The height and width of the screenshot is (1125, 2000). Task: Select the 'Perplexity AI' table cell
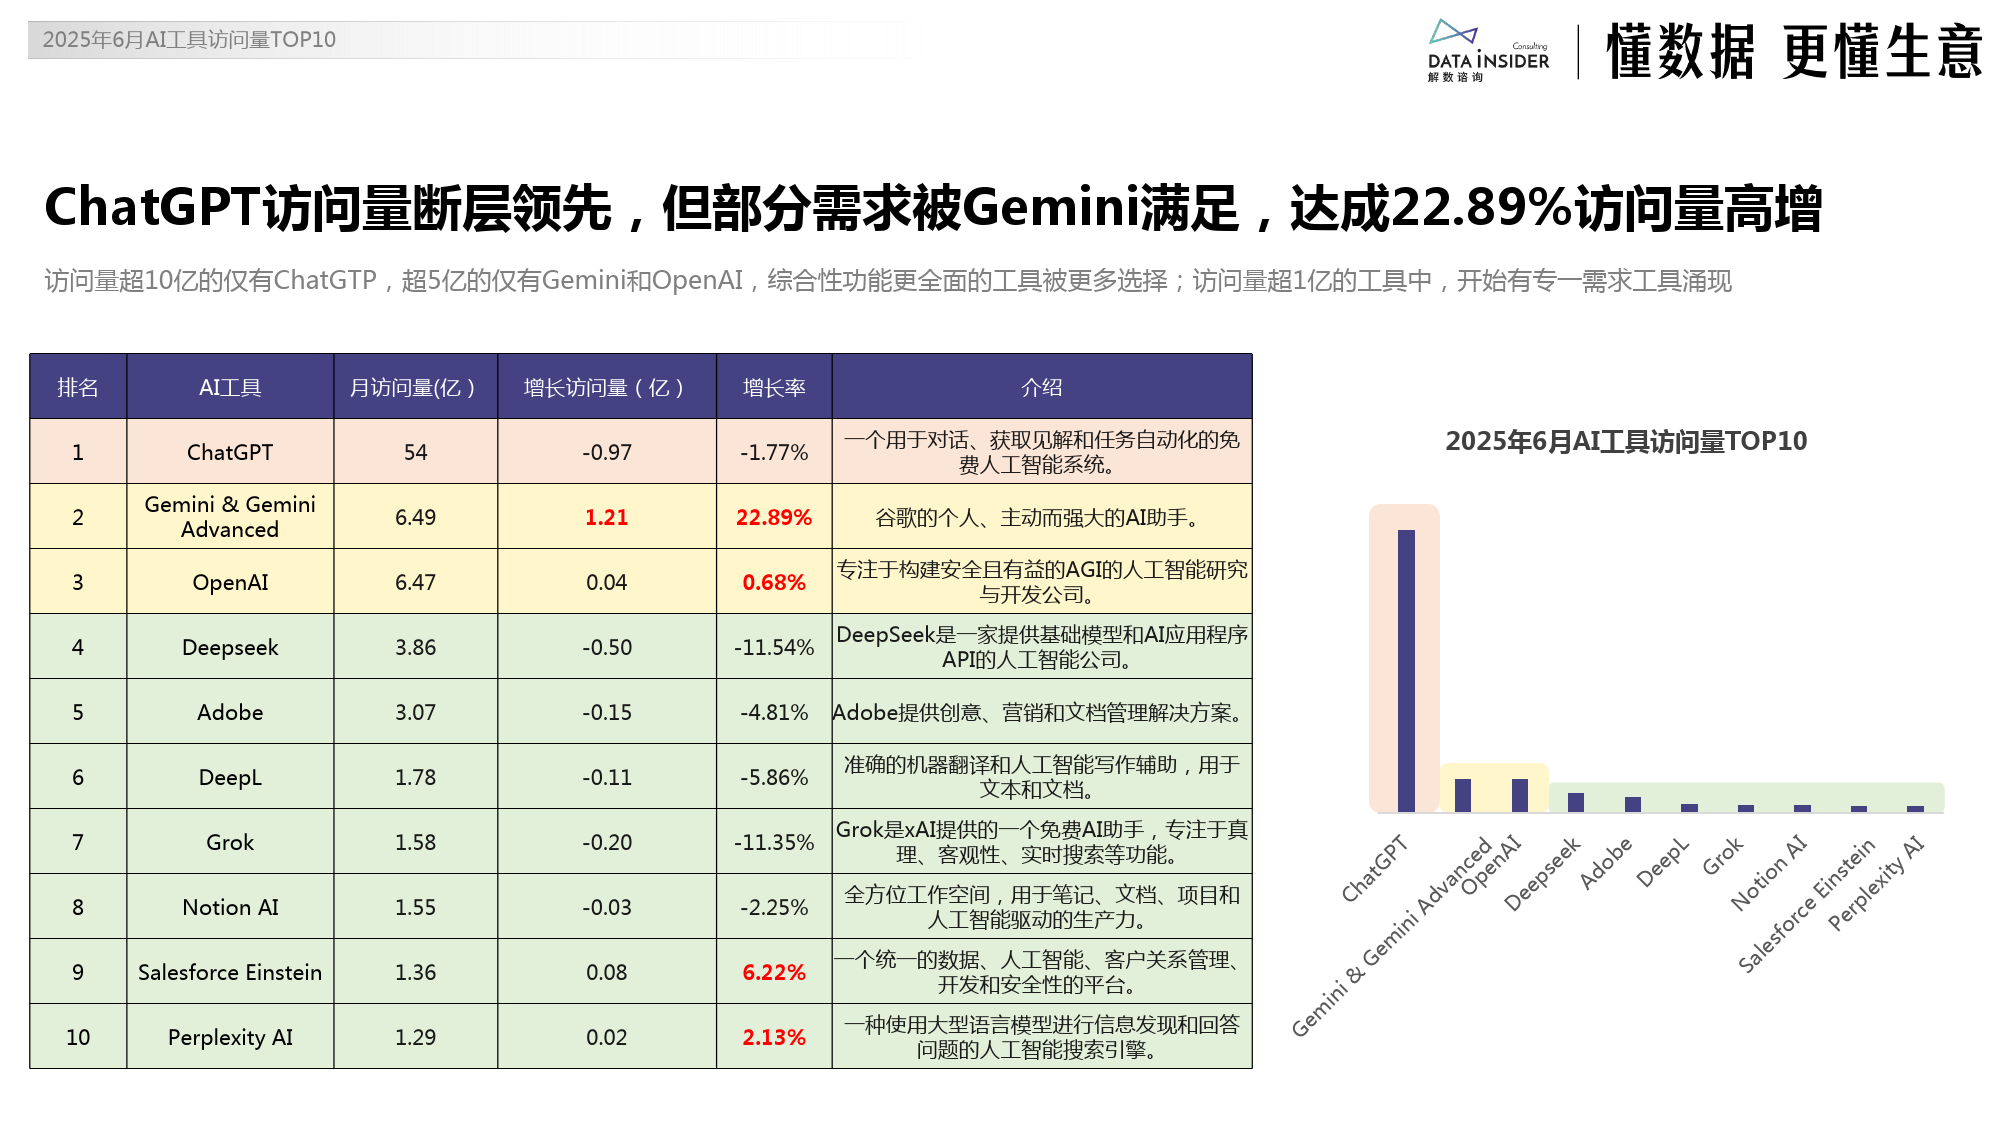(230, 1037)
